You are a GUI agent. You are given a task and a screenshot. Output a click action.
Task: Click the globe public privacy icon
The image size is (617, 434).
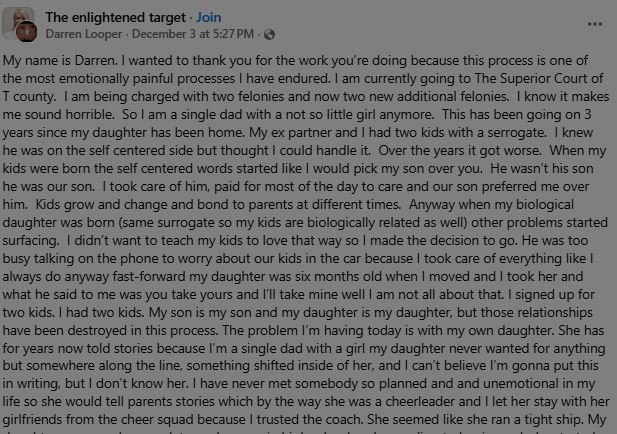(269, 35)
